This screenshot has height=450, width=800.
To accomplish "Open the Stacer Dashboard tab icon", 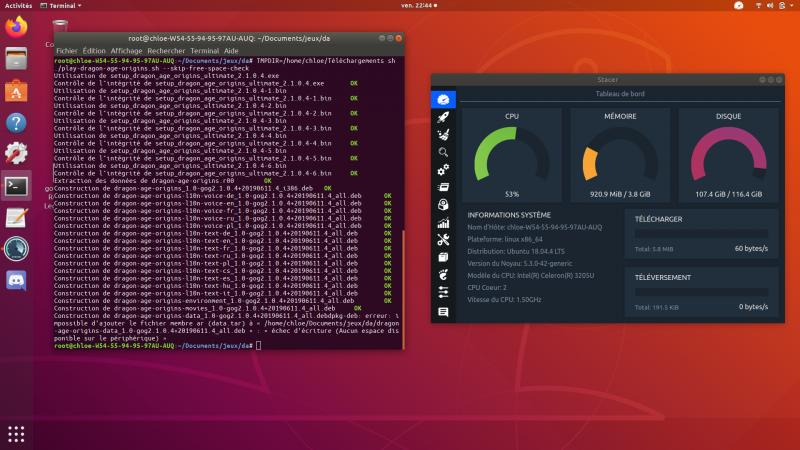I will (443, 99).
